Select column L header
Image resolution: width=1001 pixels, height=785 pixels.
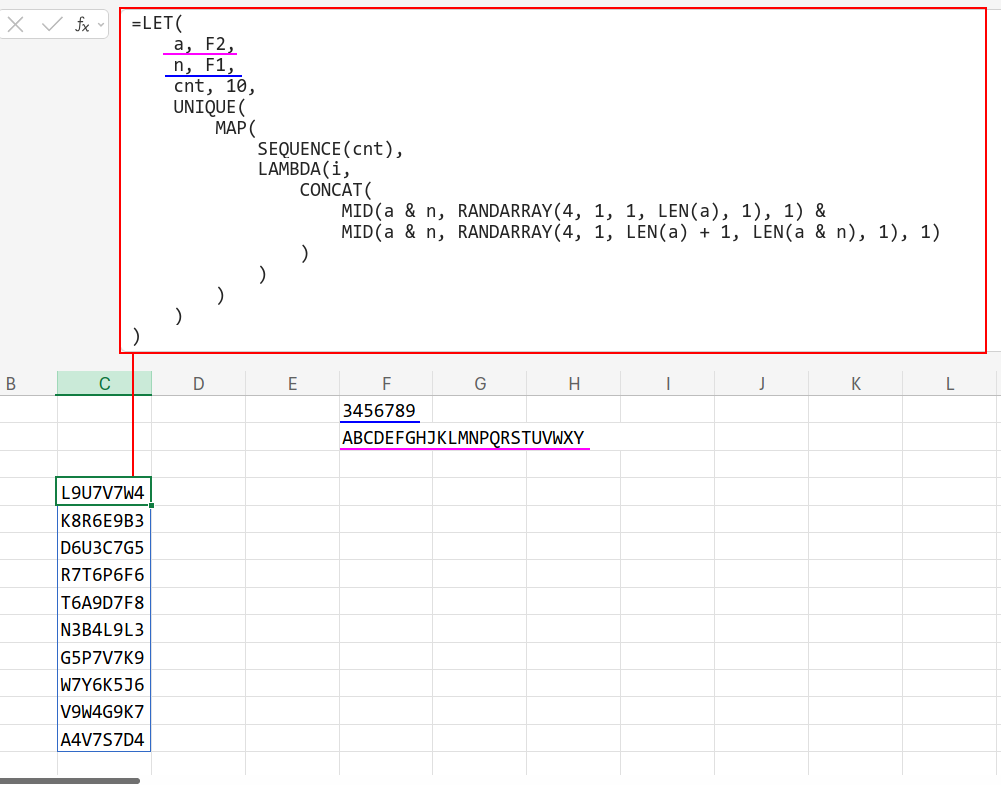949,384
